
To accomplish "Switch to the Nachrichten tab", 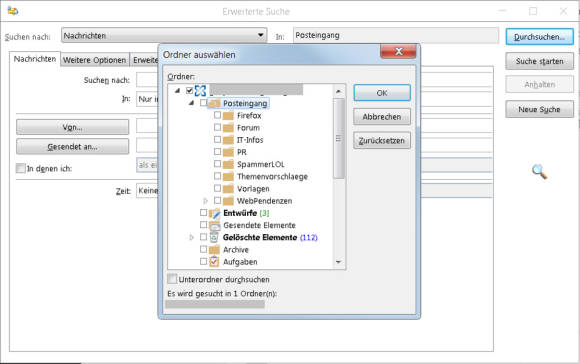I will (x=35, y=59).
